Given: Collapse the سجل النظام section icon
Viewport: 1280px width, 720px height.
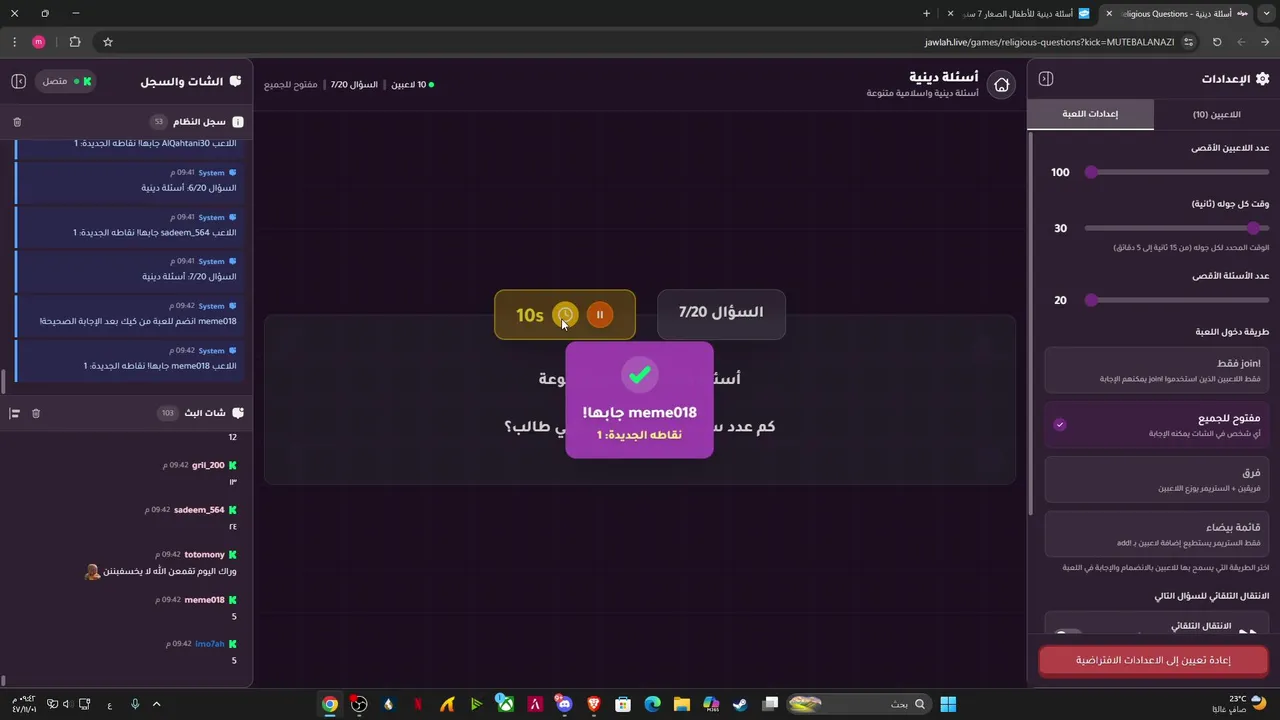Looking at the screenshot, I should pos(238,122).
